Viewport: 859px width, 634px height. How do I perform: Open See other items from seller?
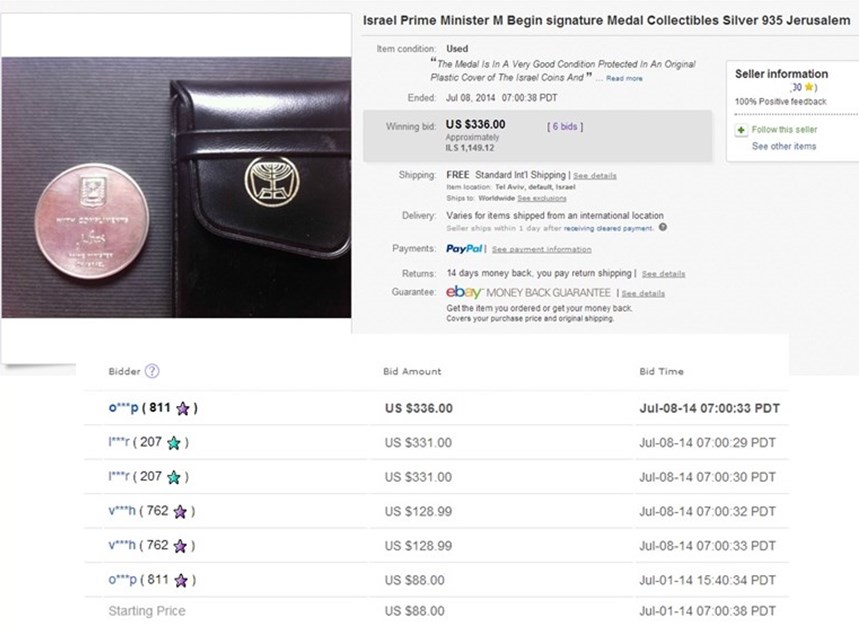pos(784,146)
